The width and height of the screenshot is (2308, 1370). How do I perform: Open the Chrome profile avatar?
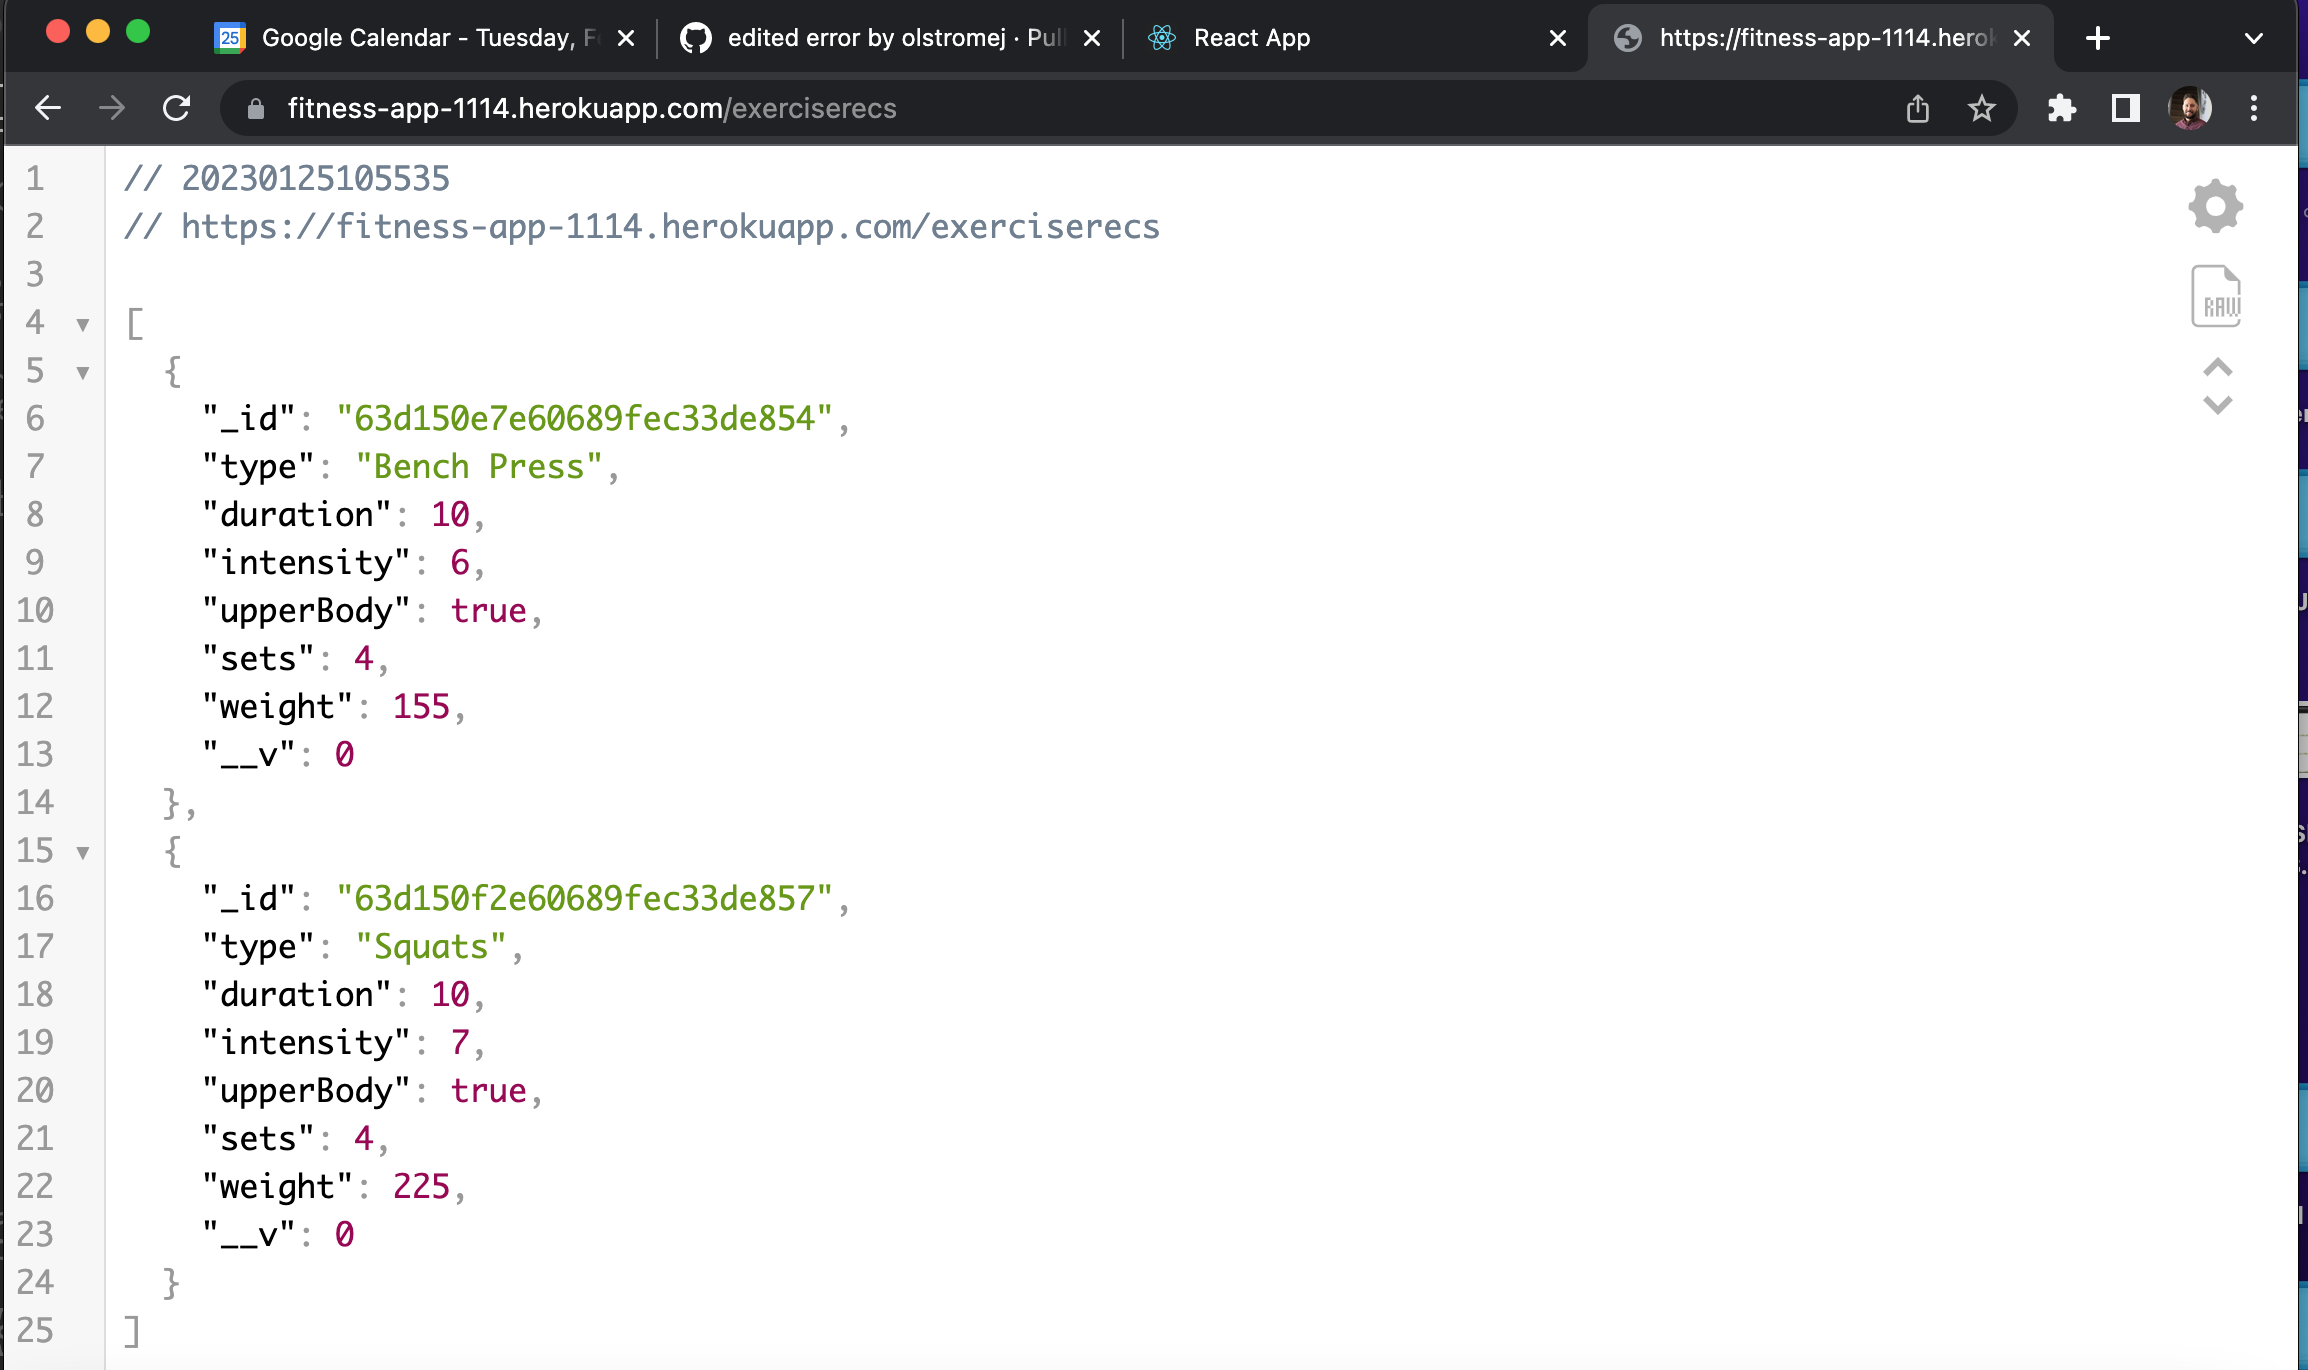(2189, 108)
